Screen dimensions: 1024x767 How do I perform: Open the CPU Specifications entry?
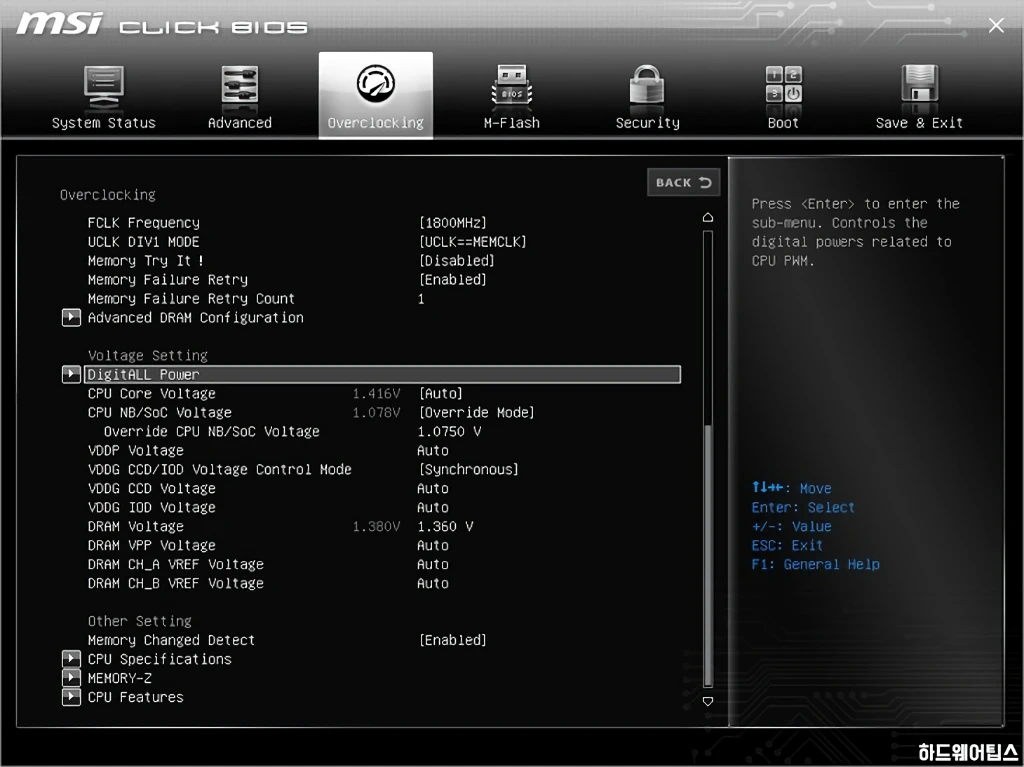[x=160, y=659]
